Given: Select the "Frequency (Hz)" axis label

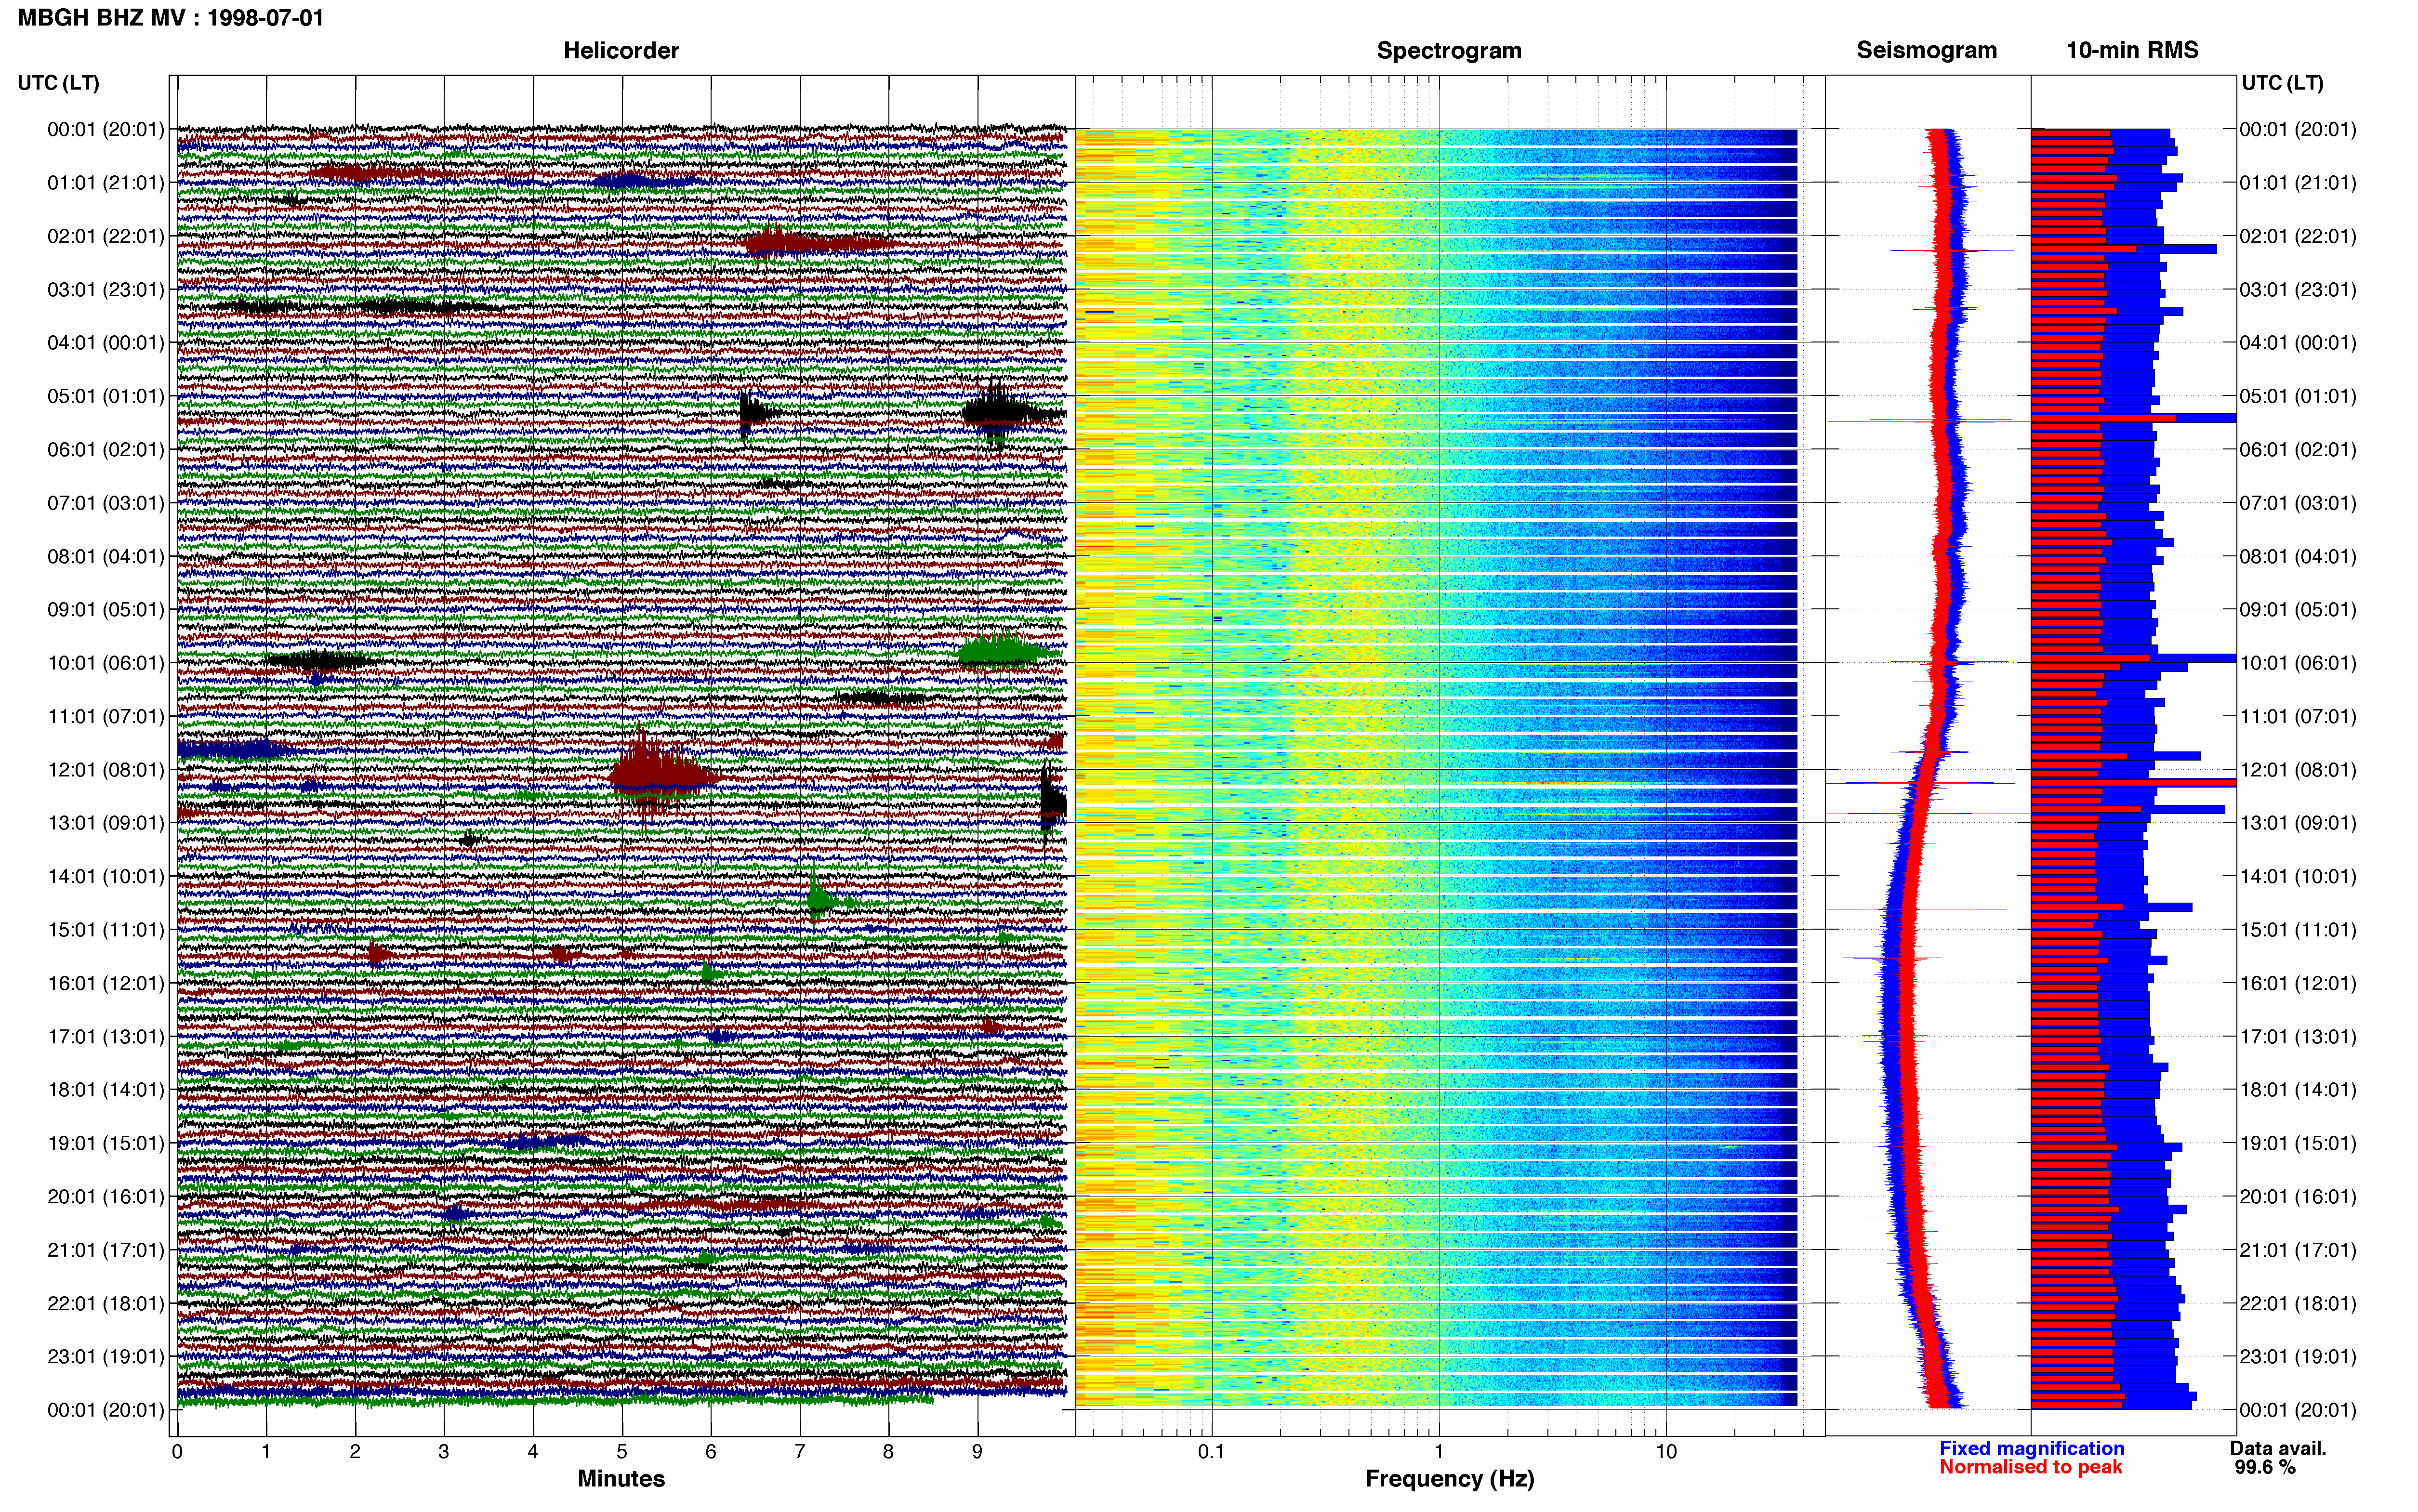Looking at the screenshot, I should [x=1449, y=1478].
